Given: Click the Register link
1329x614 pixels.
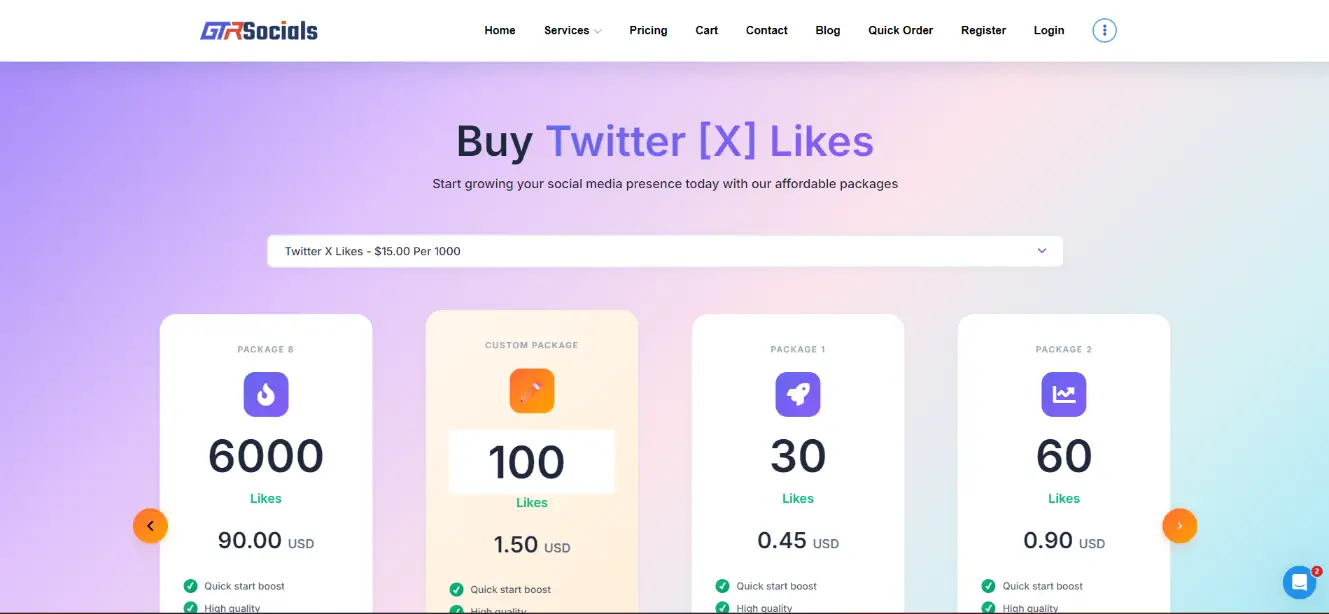Looking at the screenshot, I should [983, 30].
